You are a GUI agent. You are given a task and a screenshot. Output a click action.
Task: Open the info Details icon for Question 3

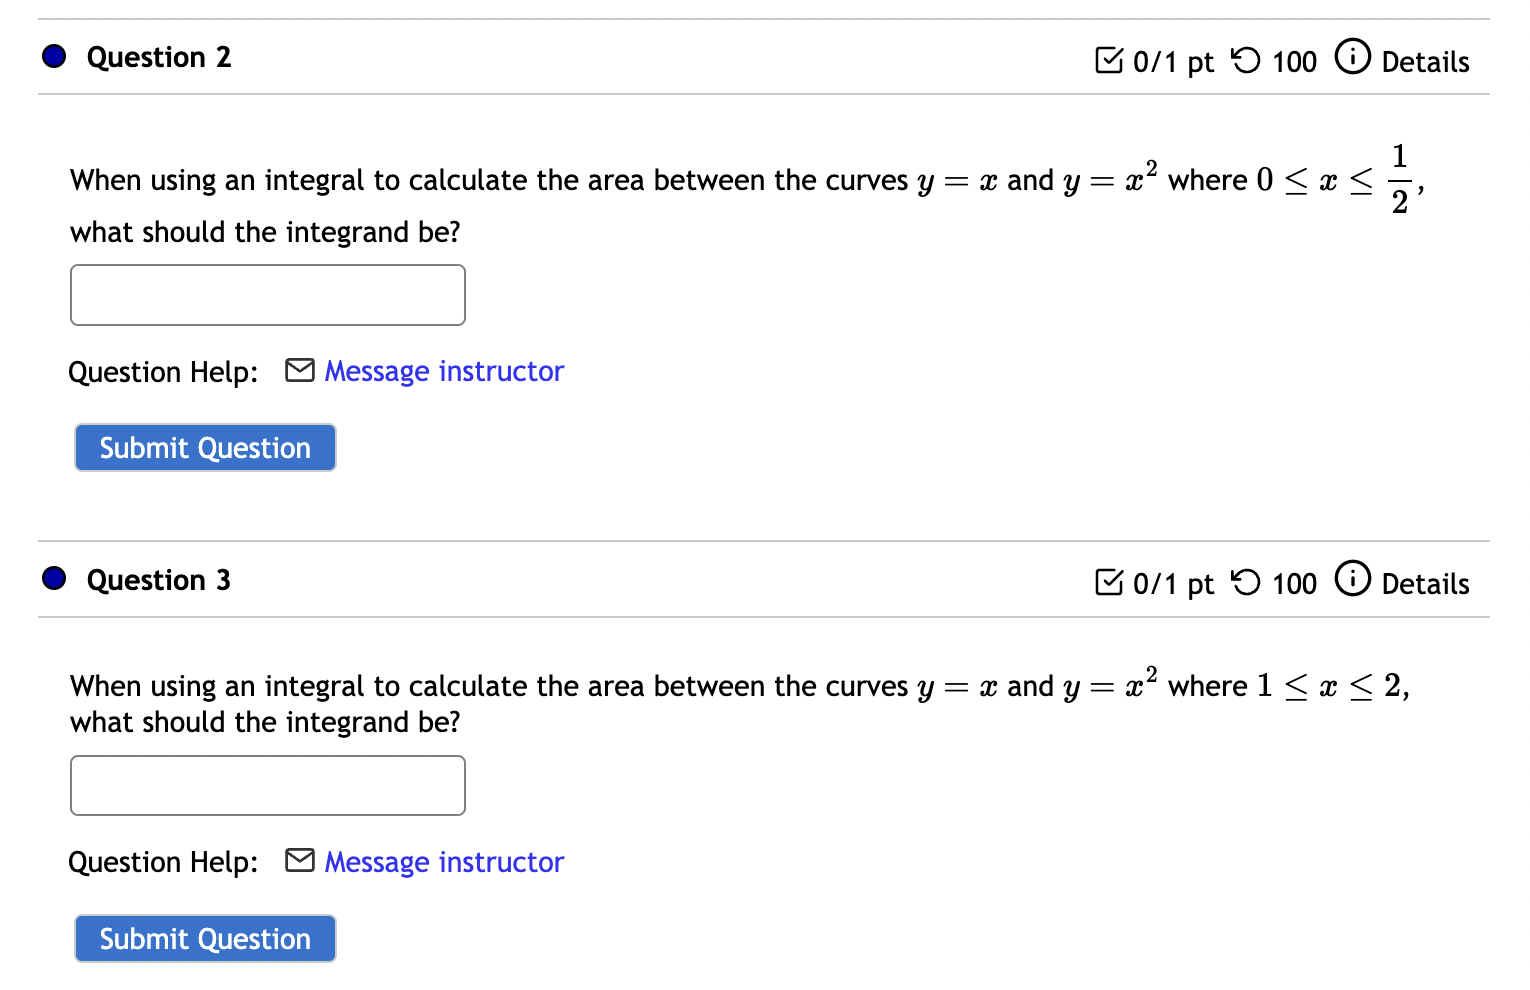tap(1354, 579)
